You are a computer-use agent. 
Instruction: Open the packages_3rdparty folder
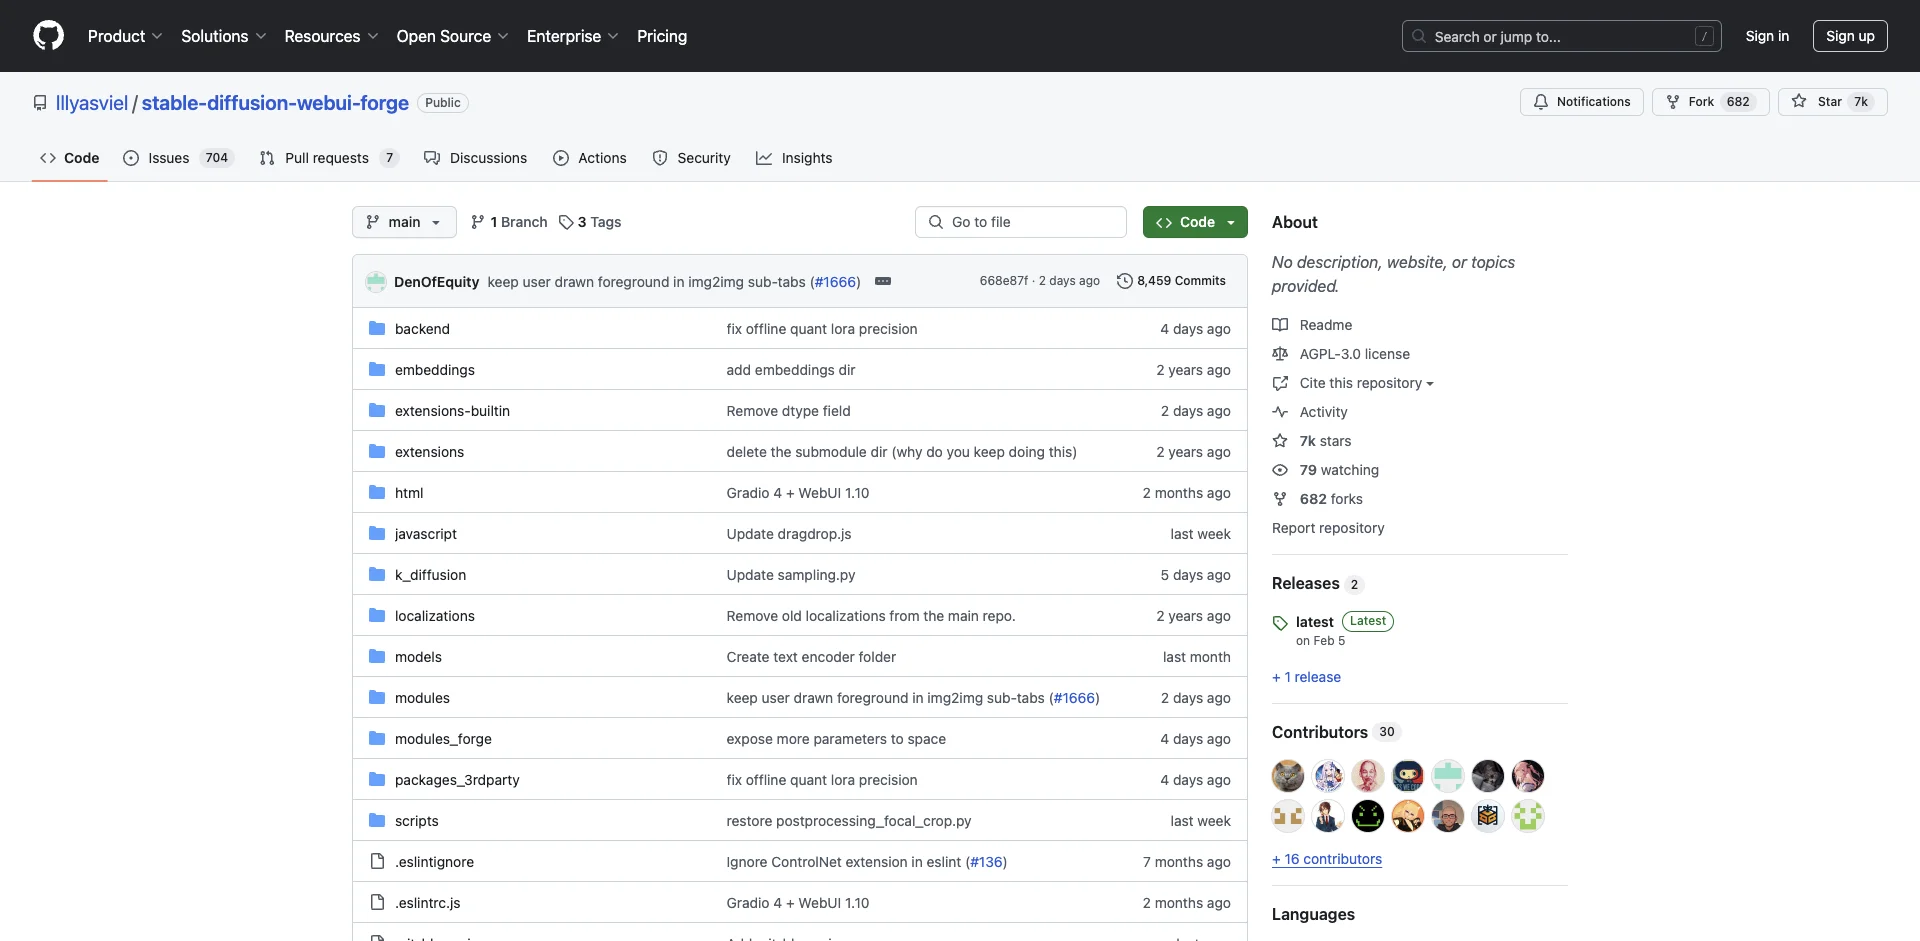[457, 780]
